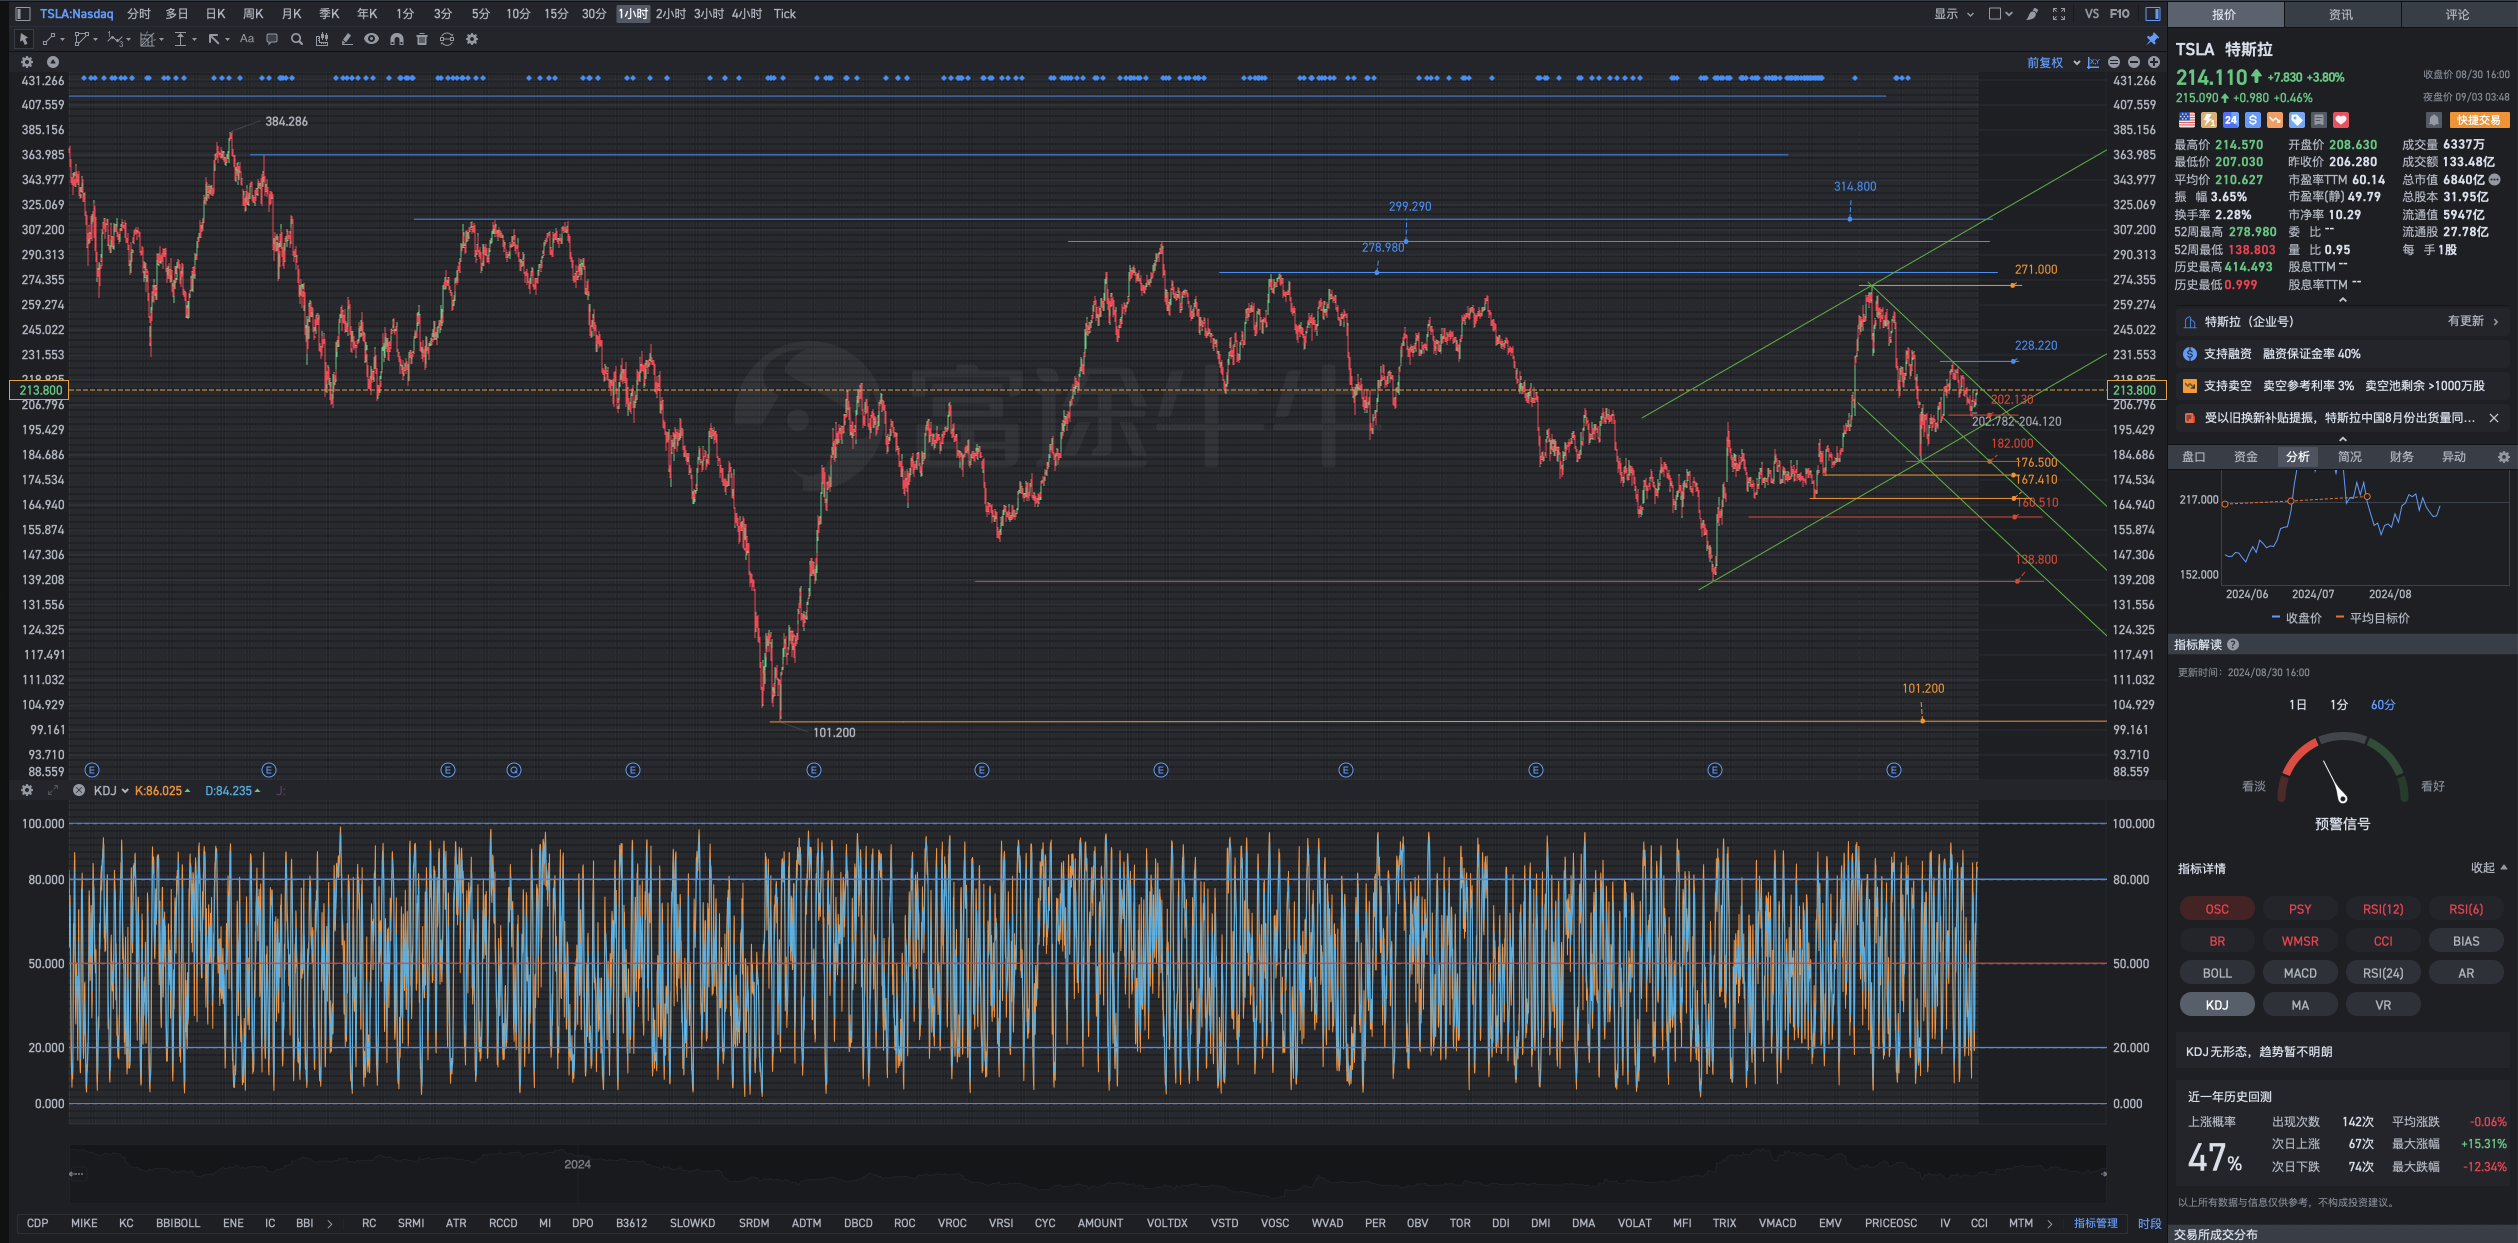Select the trend line drawing tool
The image size is (2518, 1243).
point(49,39)
